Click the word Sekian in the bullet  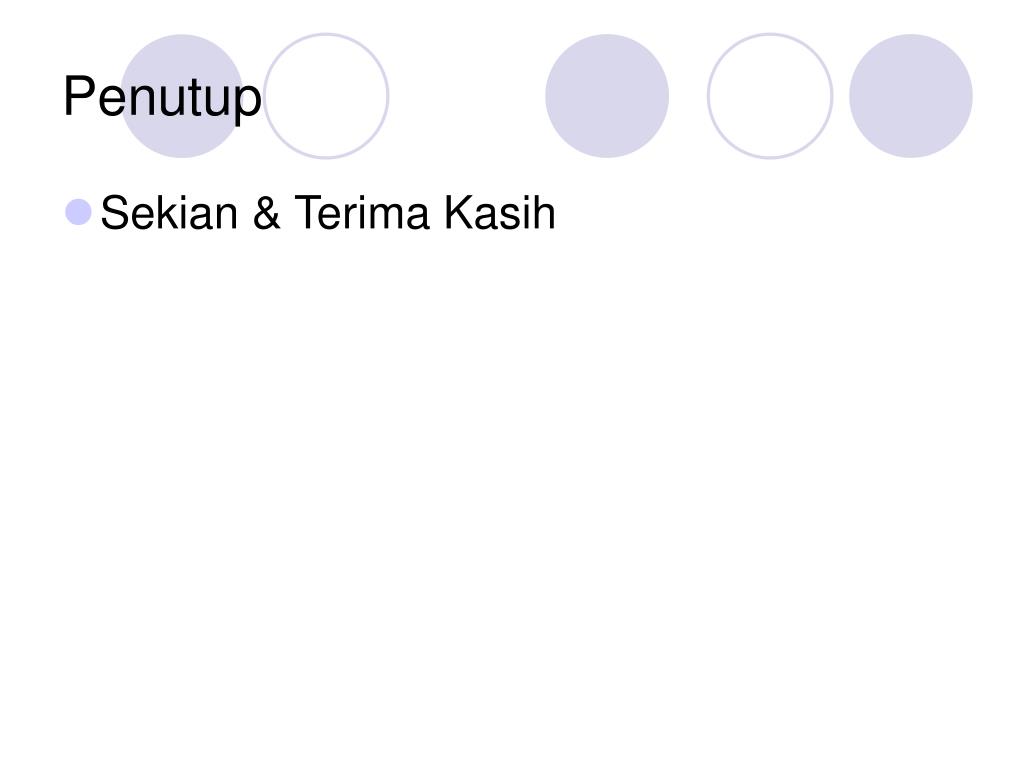[x=169, y=212]
